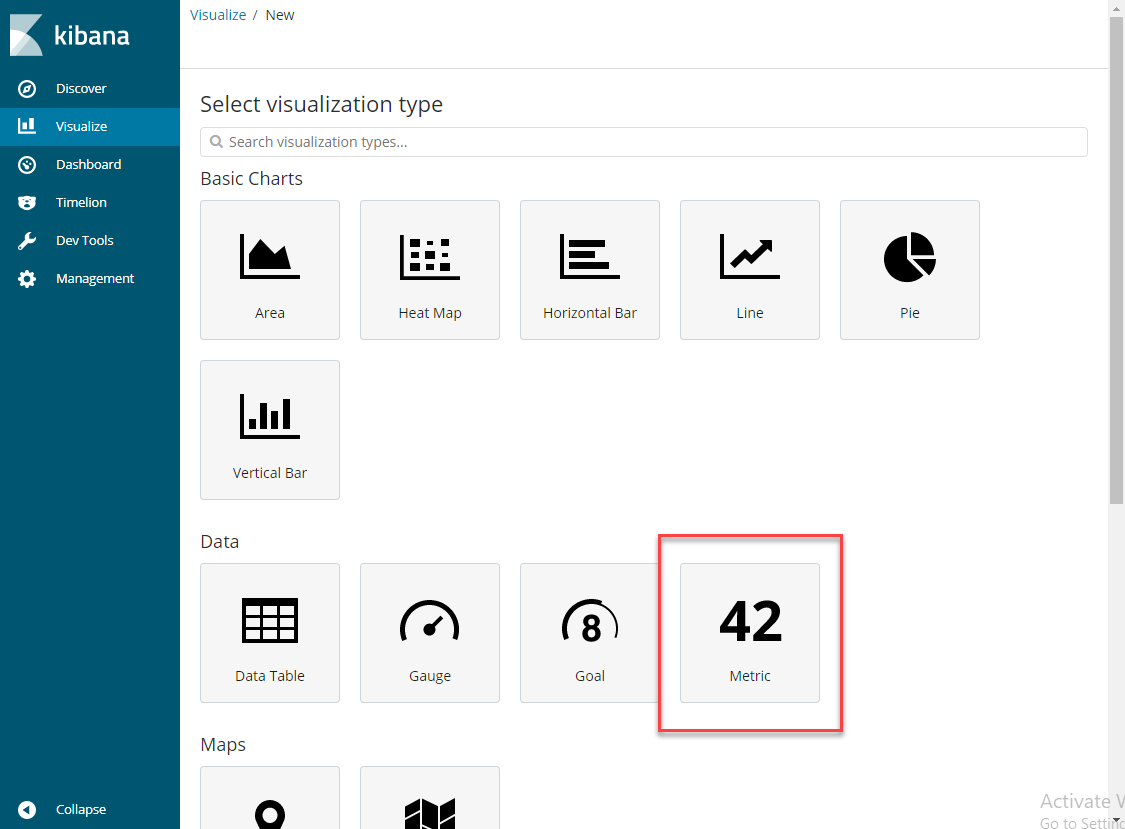Click the Collapse sidebar label
The image size is (1125, 829).
(81, 810)
